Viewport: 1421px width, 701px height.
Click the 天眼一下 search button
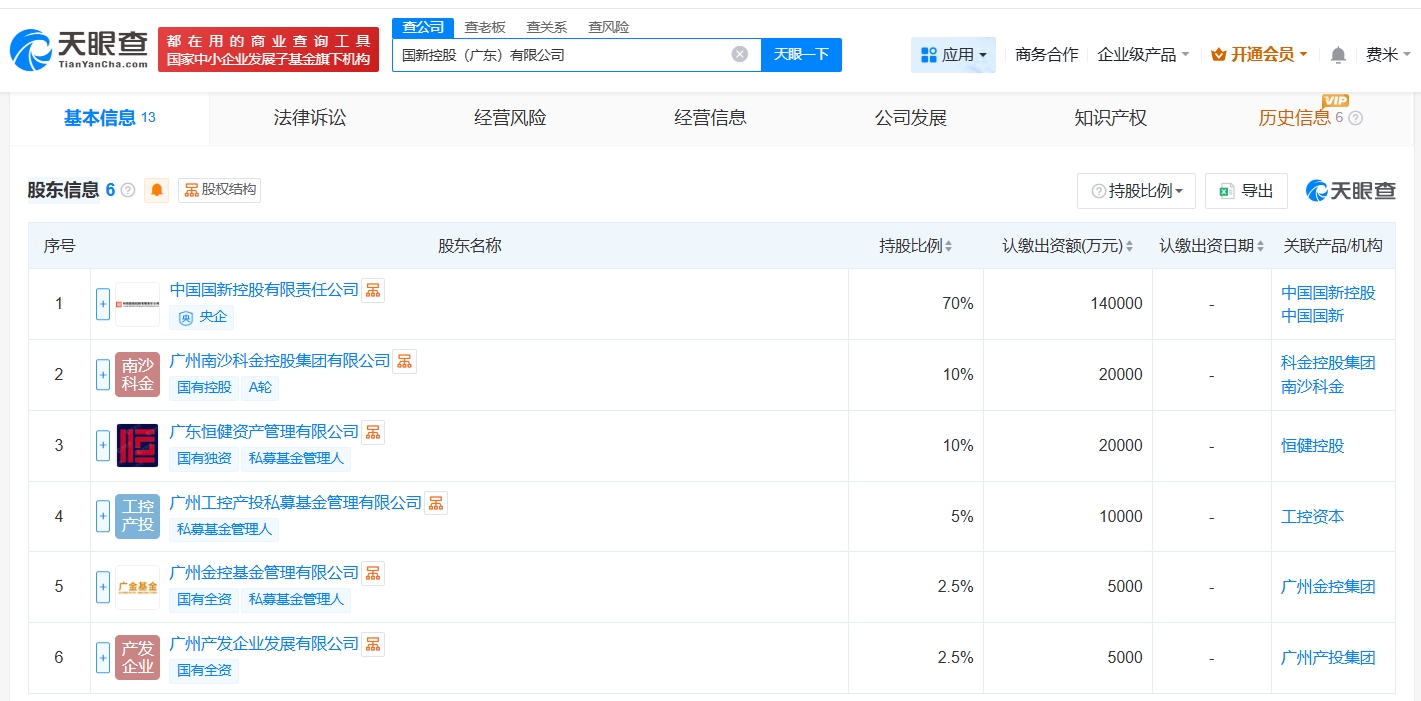801,55
